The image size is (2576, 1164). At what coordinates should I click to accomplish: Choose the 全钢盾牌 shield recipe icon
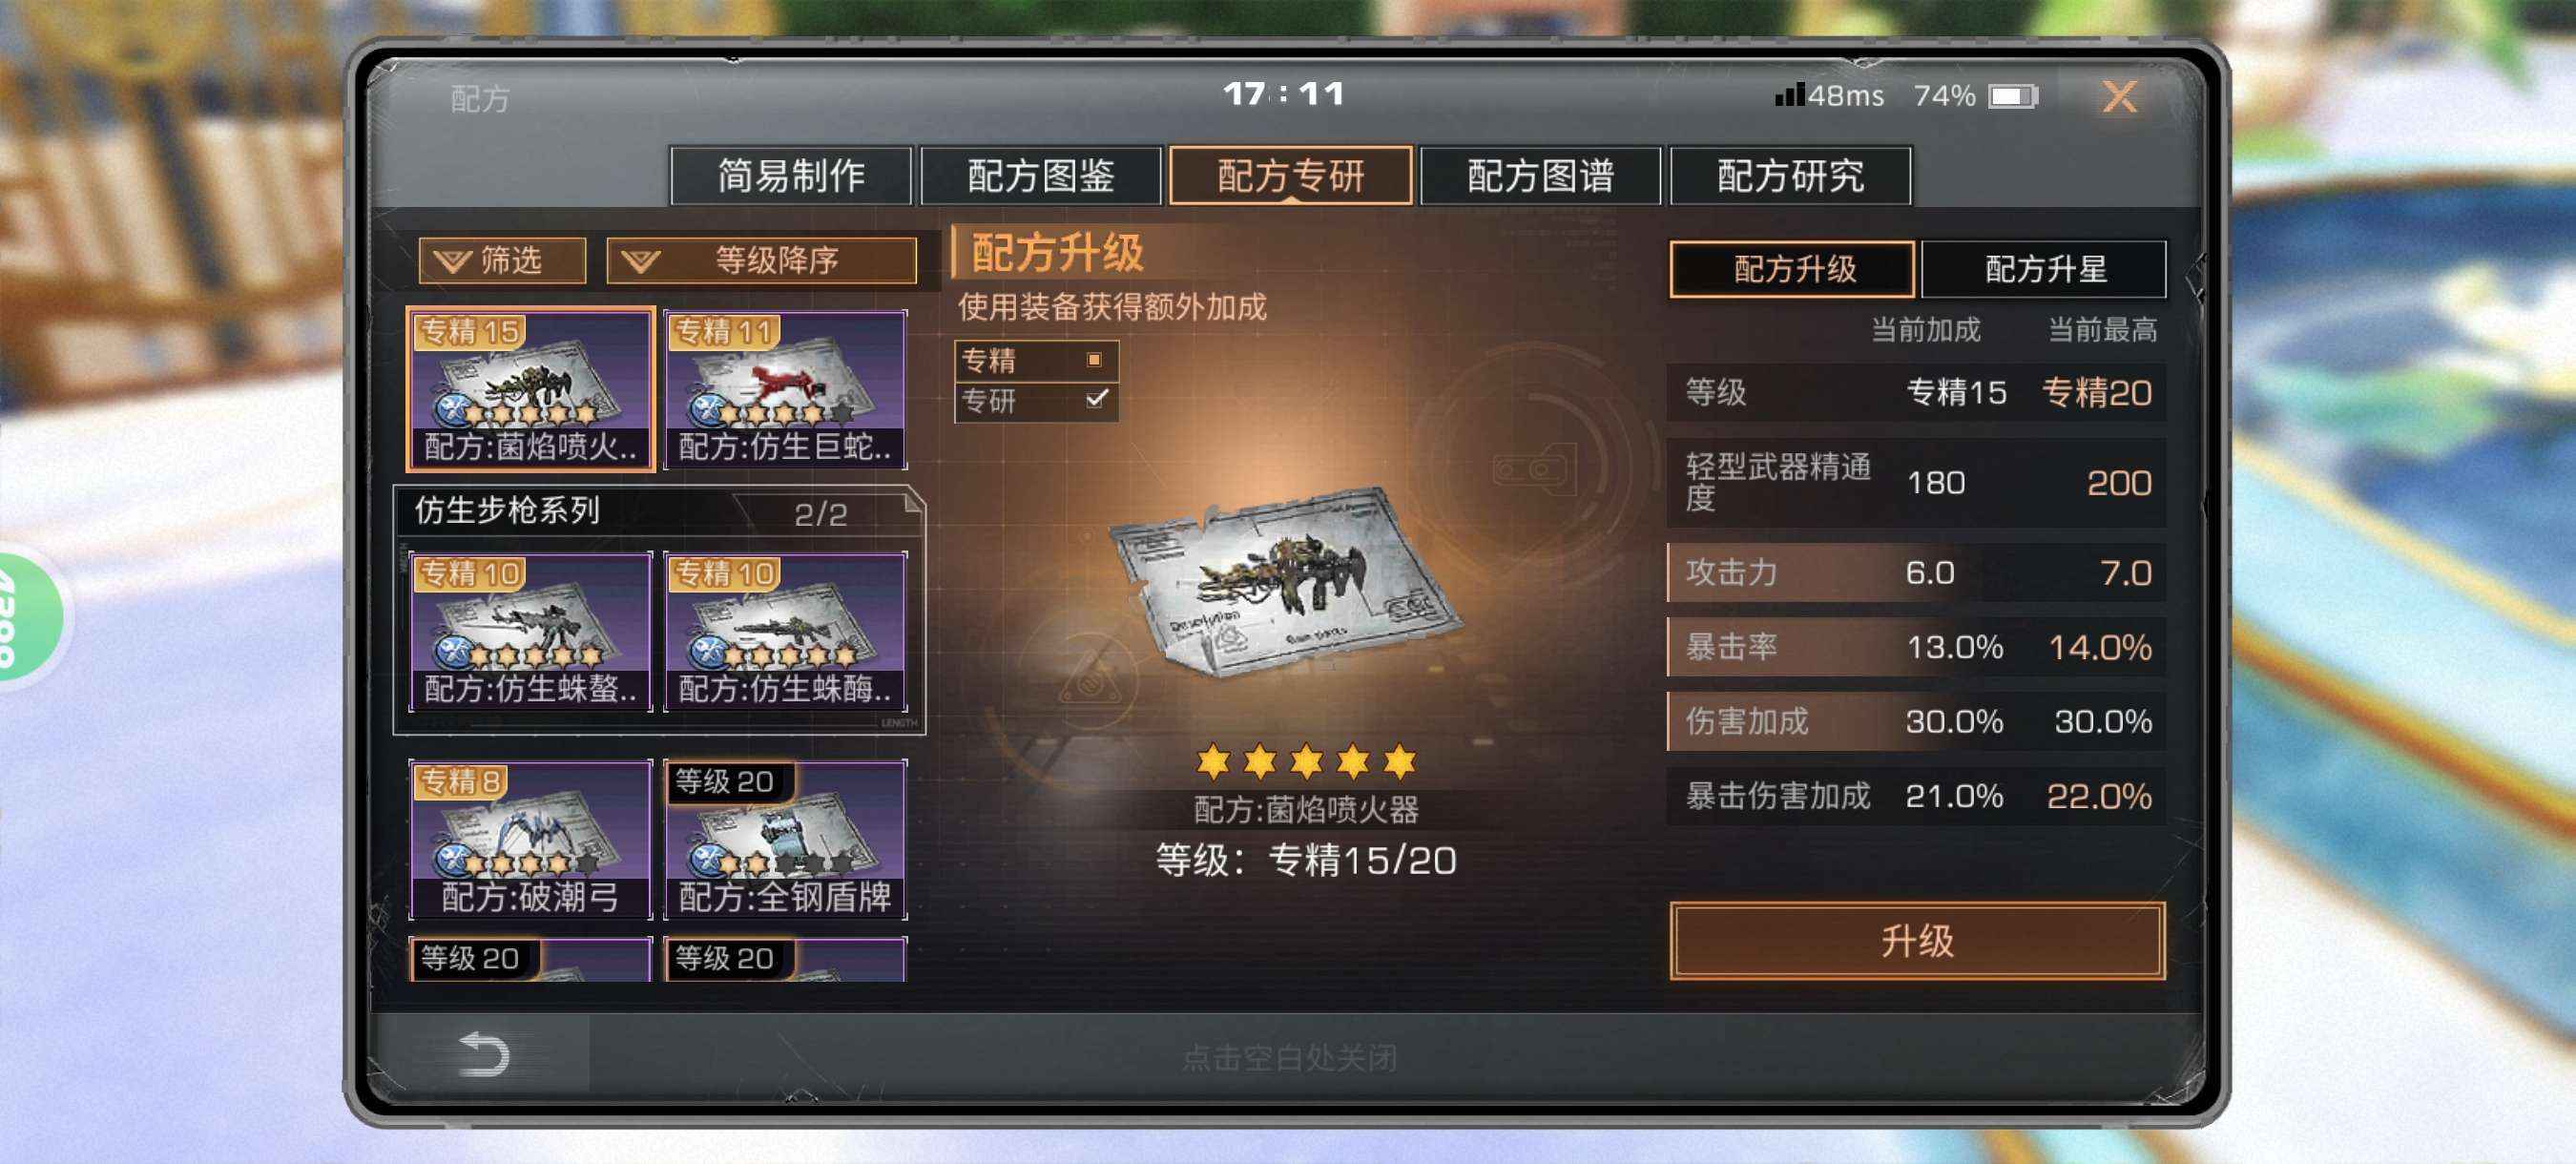[x=785, y=839]
